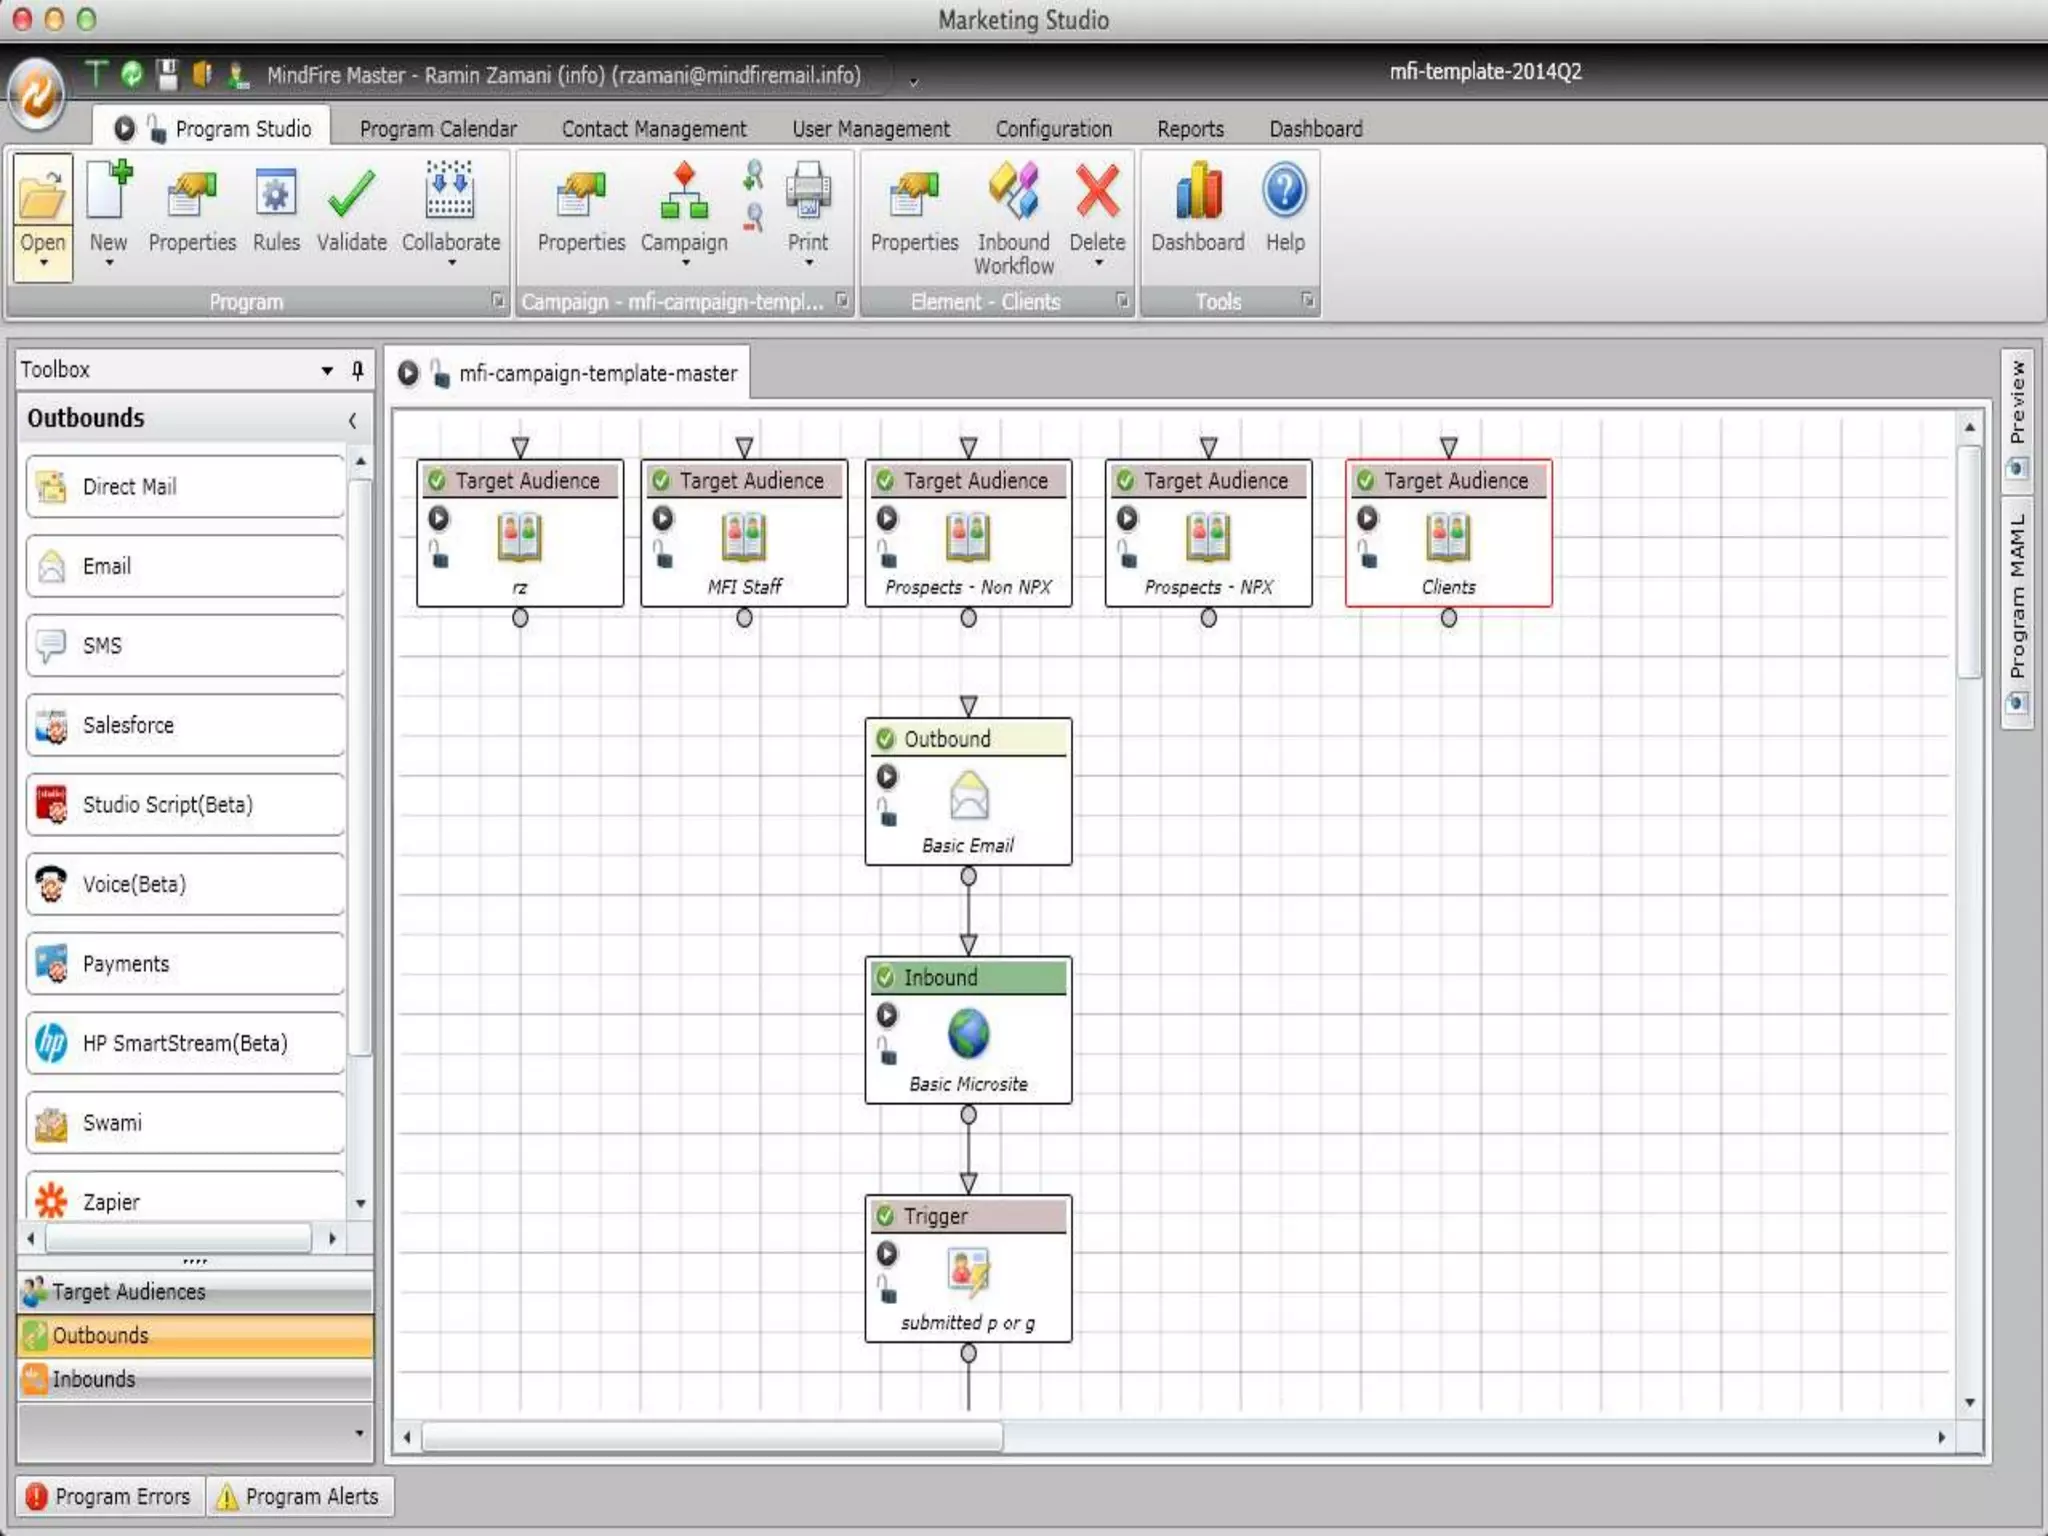Screen dimensions: 2048x1536
Task: Click the Inbound Workflow icon
Action: click(1013, 192)
